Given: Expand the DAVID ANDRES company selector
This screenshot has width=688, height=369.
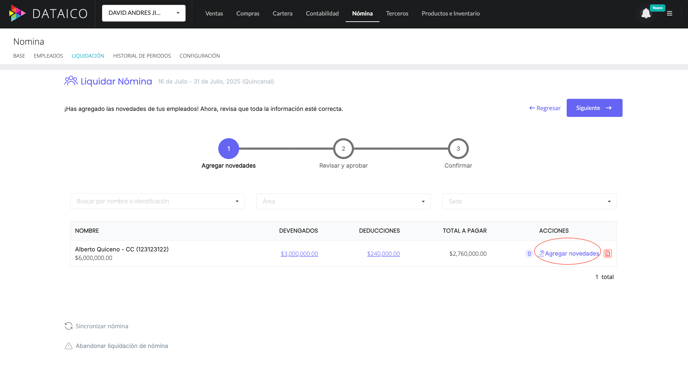Looking at the screenshot, I should point(143,13).
